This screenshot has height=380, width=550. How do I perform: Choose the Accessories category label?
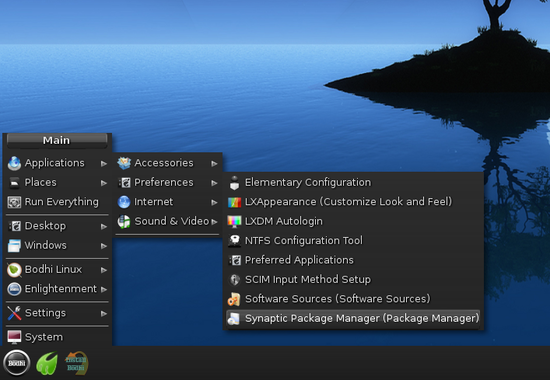(164, 163)
